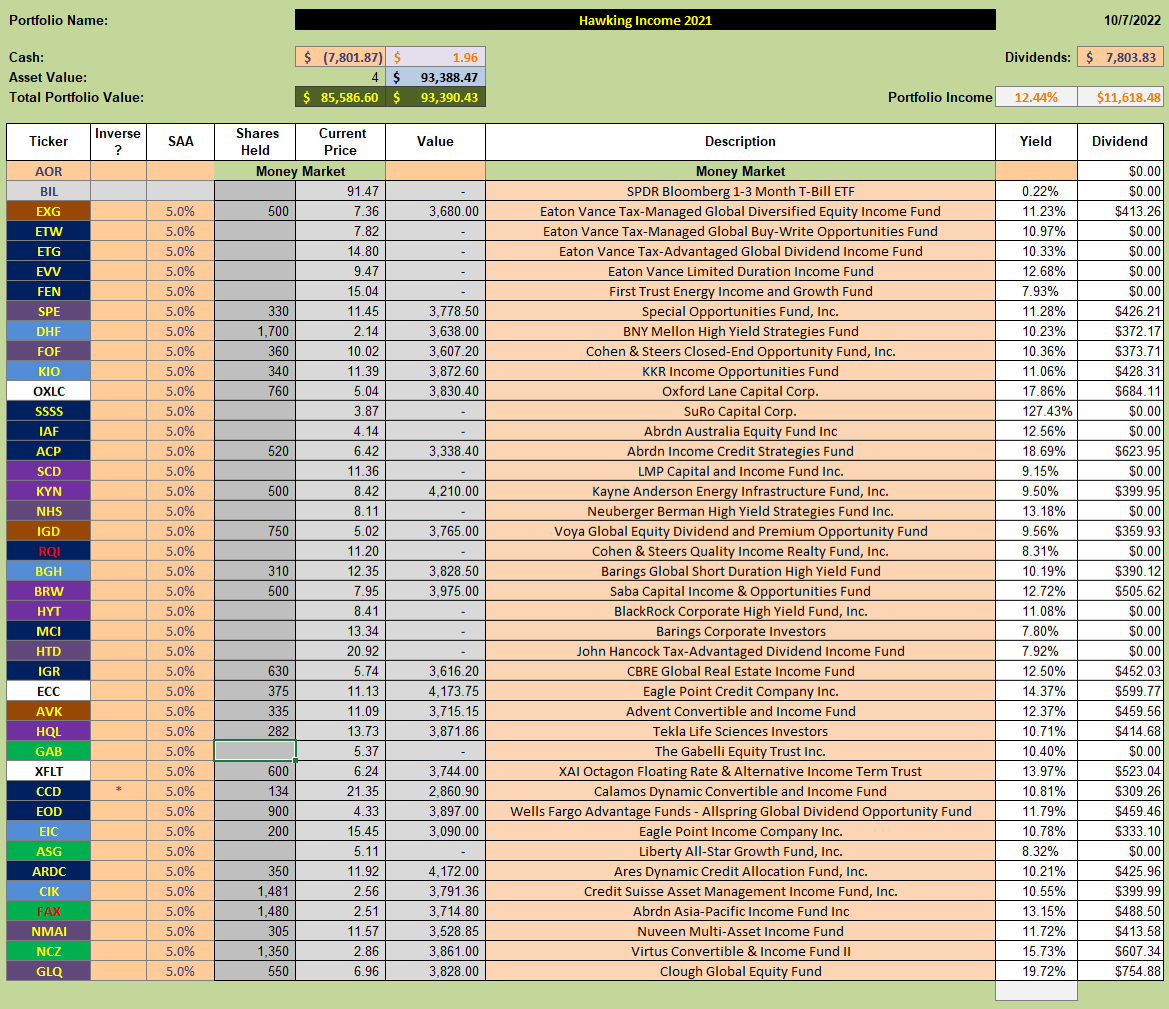Click the Eagle Point Credit Company Inc. description

(x=740, y=691)
